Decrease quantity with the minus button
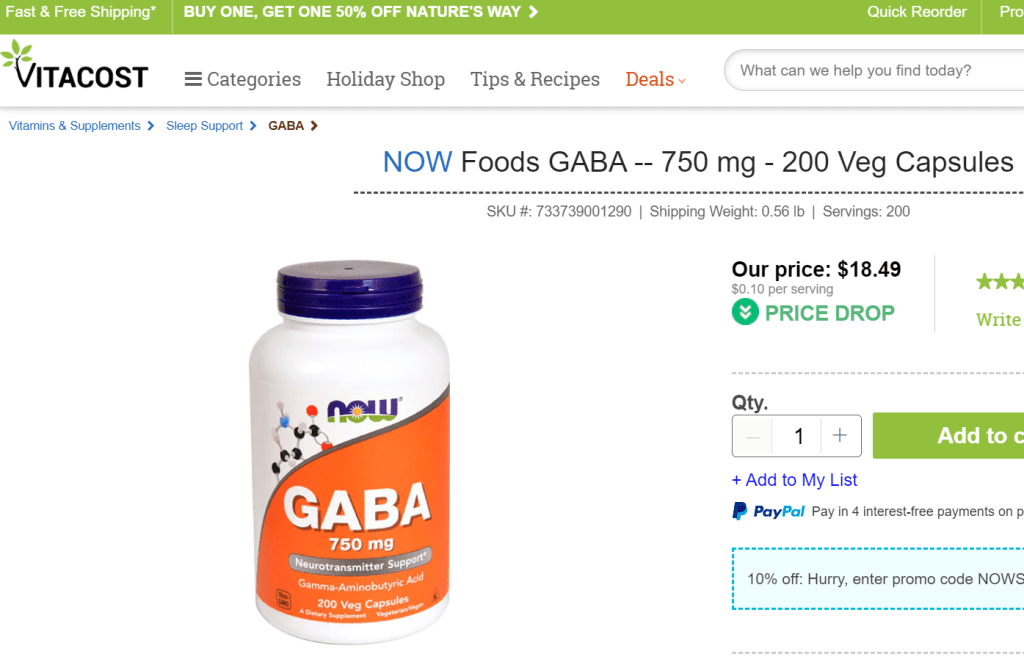 753,435
